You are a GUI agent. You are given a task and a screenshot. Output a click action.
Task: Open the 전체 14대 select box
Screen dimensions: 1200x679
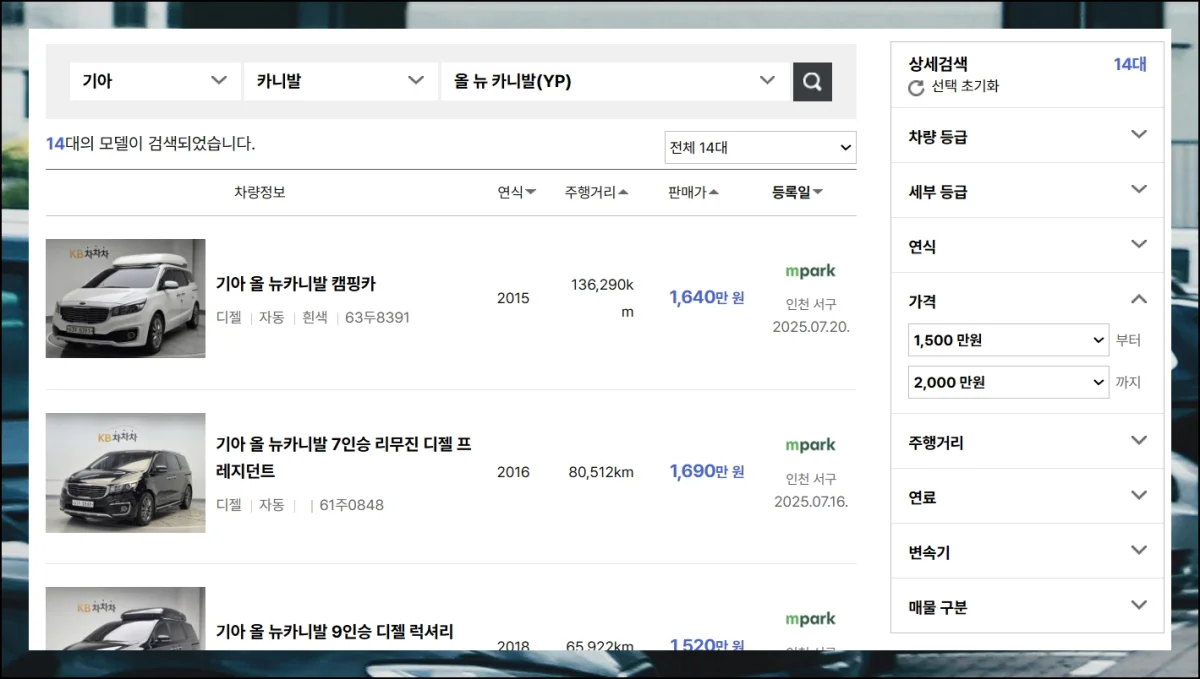click(760, 147)
